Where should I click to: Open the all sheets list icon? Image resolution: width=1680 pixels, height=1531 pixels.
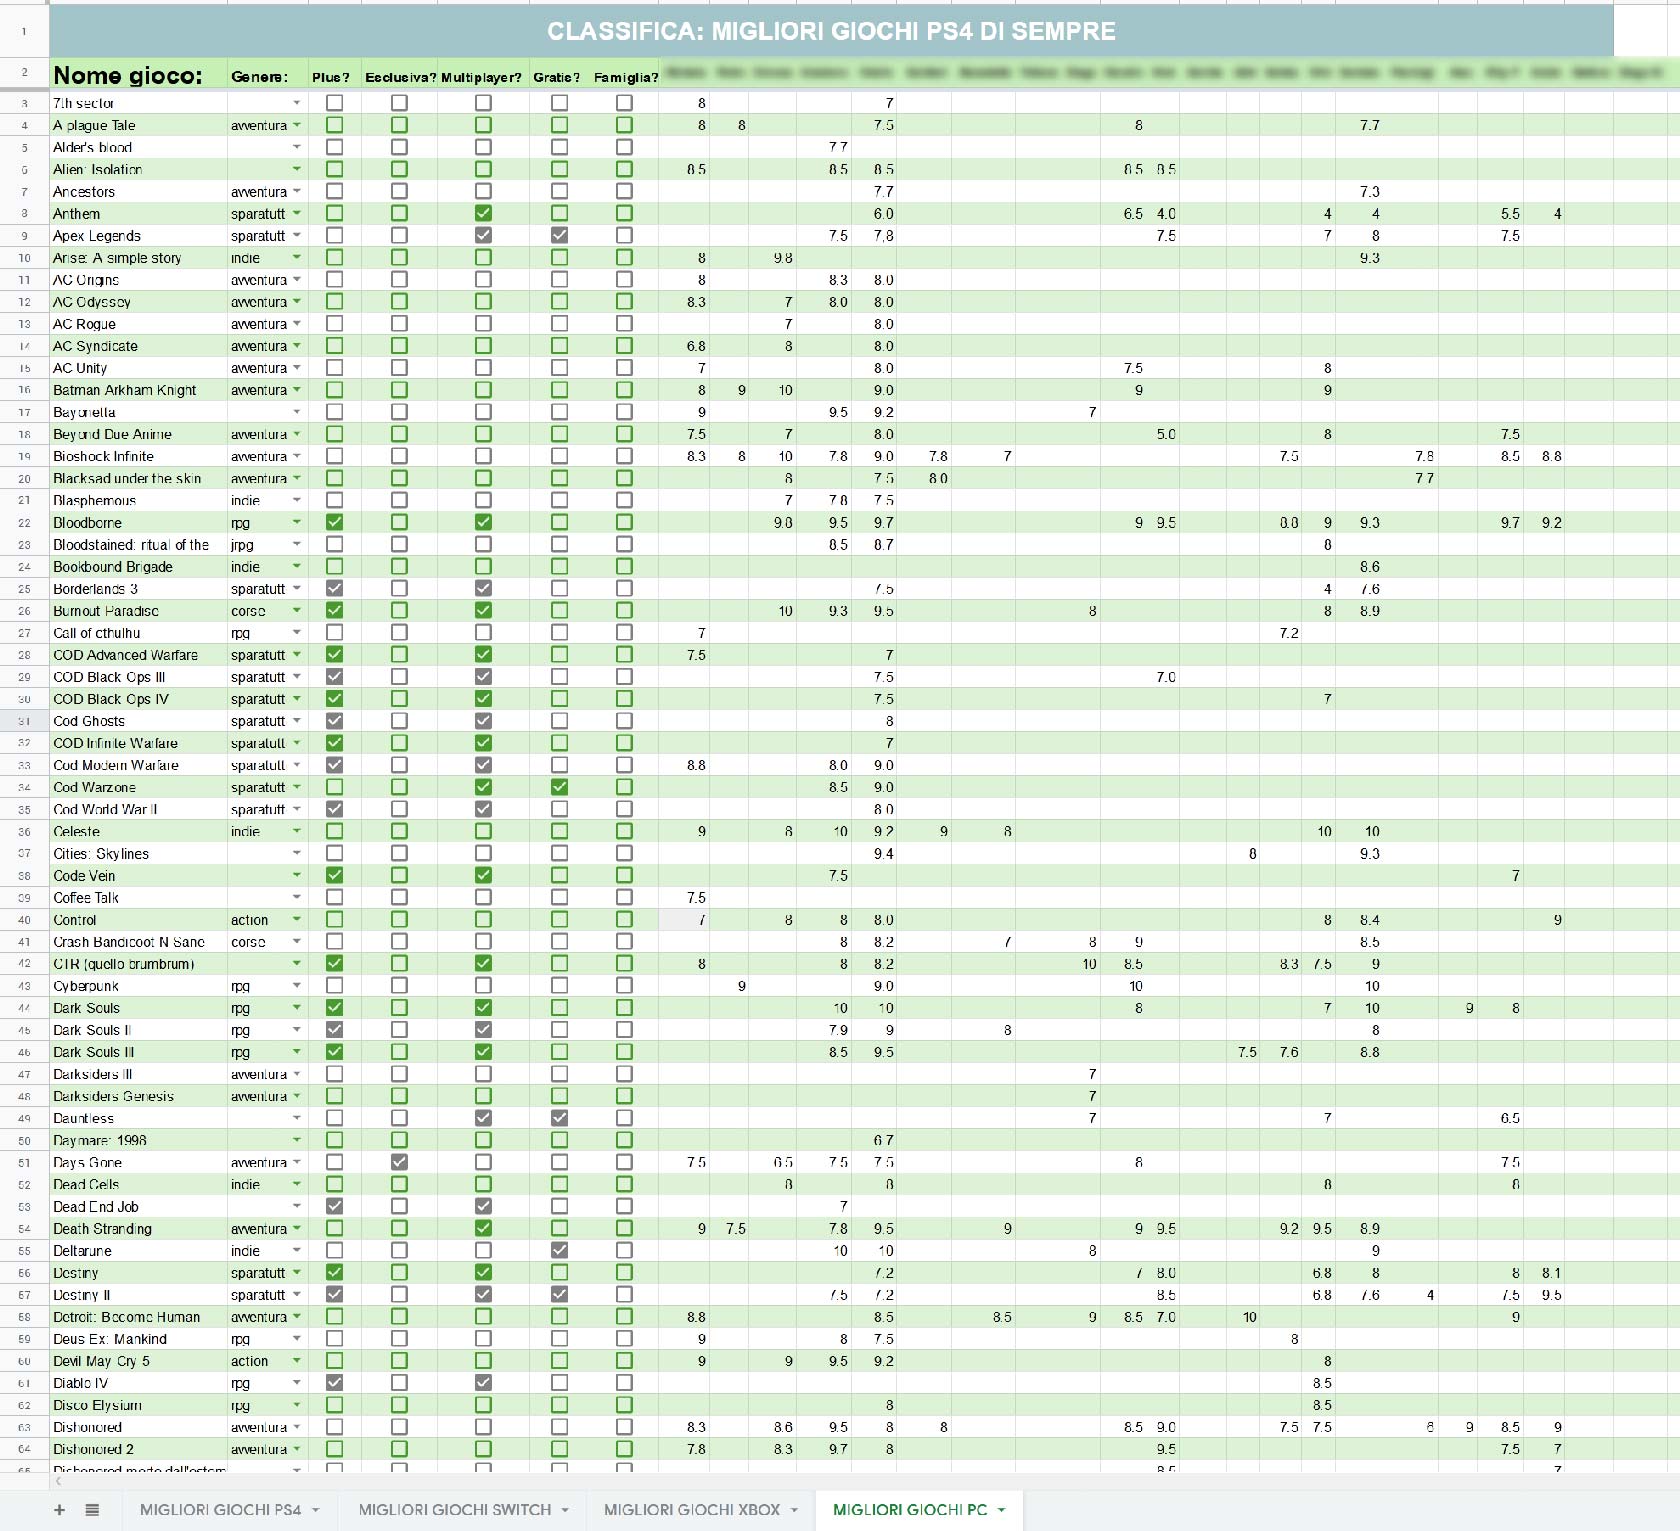click(x=92, y=1510)
